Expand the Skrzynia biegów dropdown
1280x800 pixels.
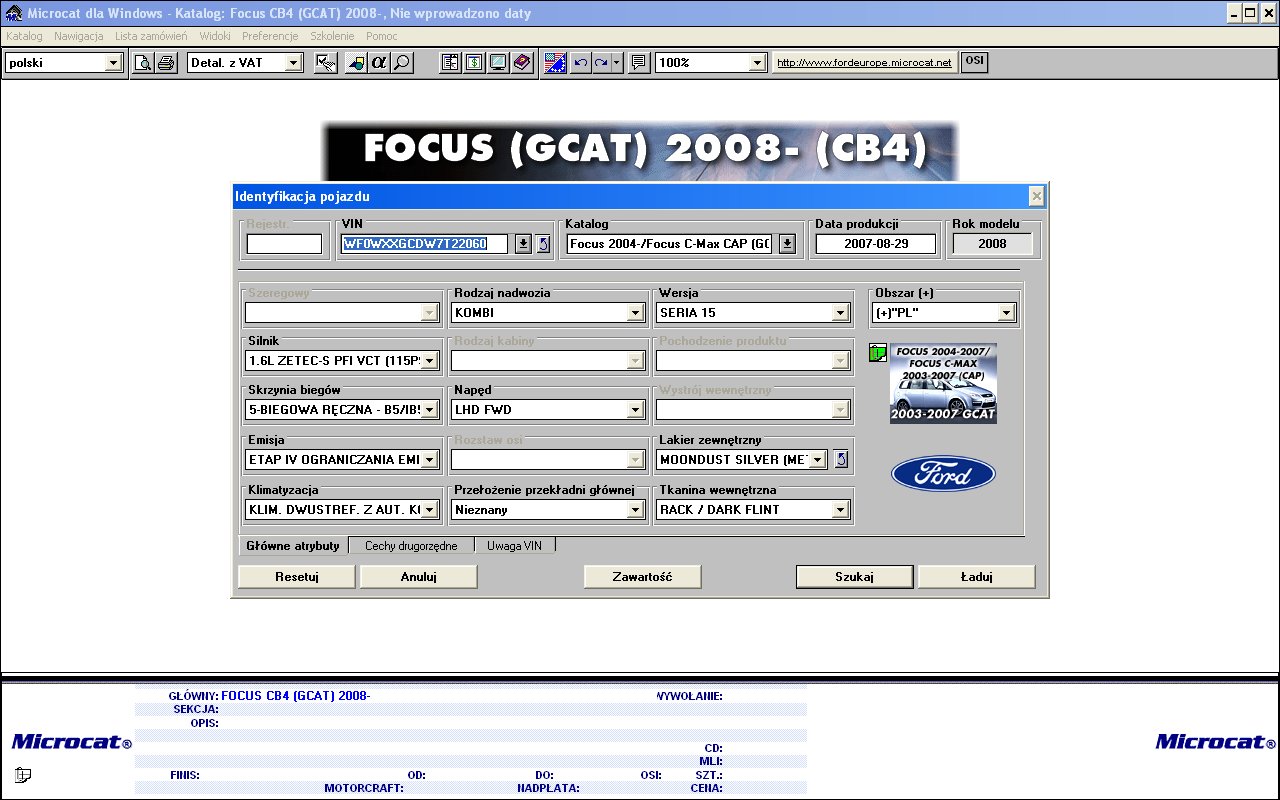pyautogui.click(x=429, y=409)
